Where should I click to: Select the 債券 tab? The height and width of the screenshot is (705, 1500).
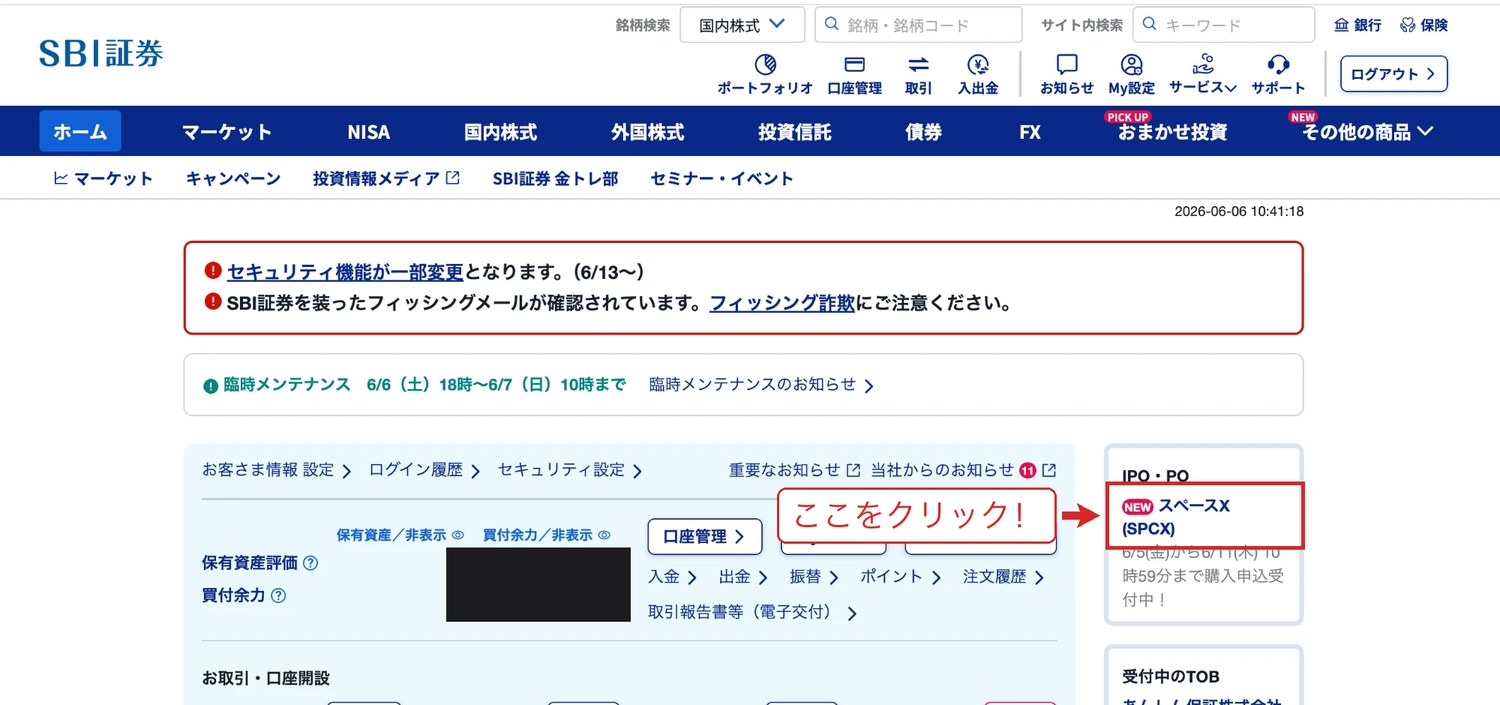coord(924,132)
